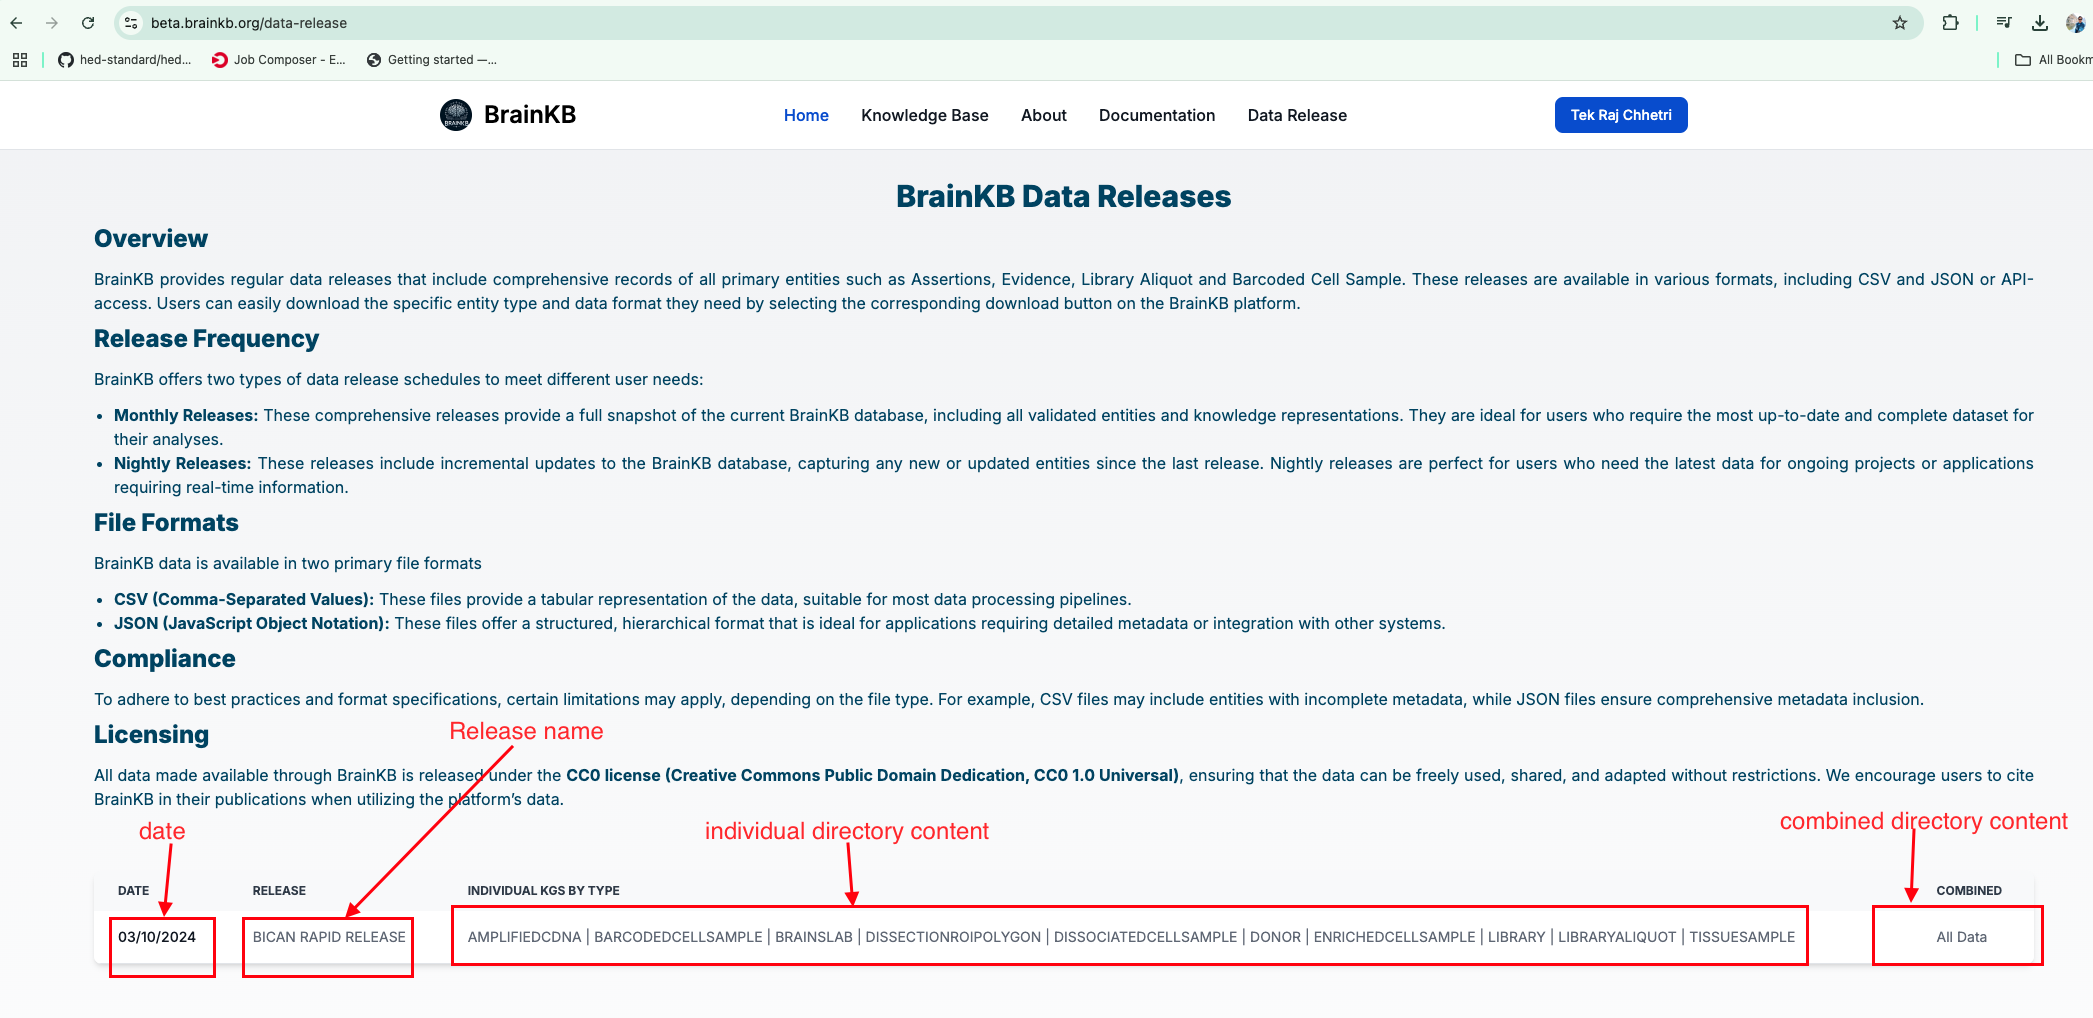The height and width of the screenshot is (1018, 2093).
Task: Click the CC0 license bold text
Action: 873,775
